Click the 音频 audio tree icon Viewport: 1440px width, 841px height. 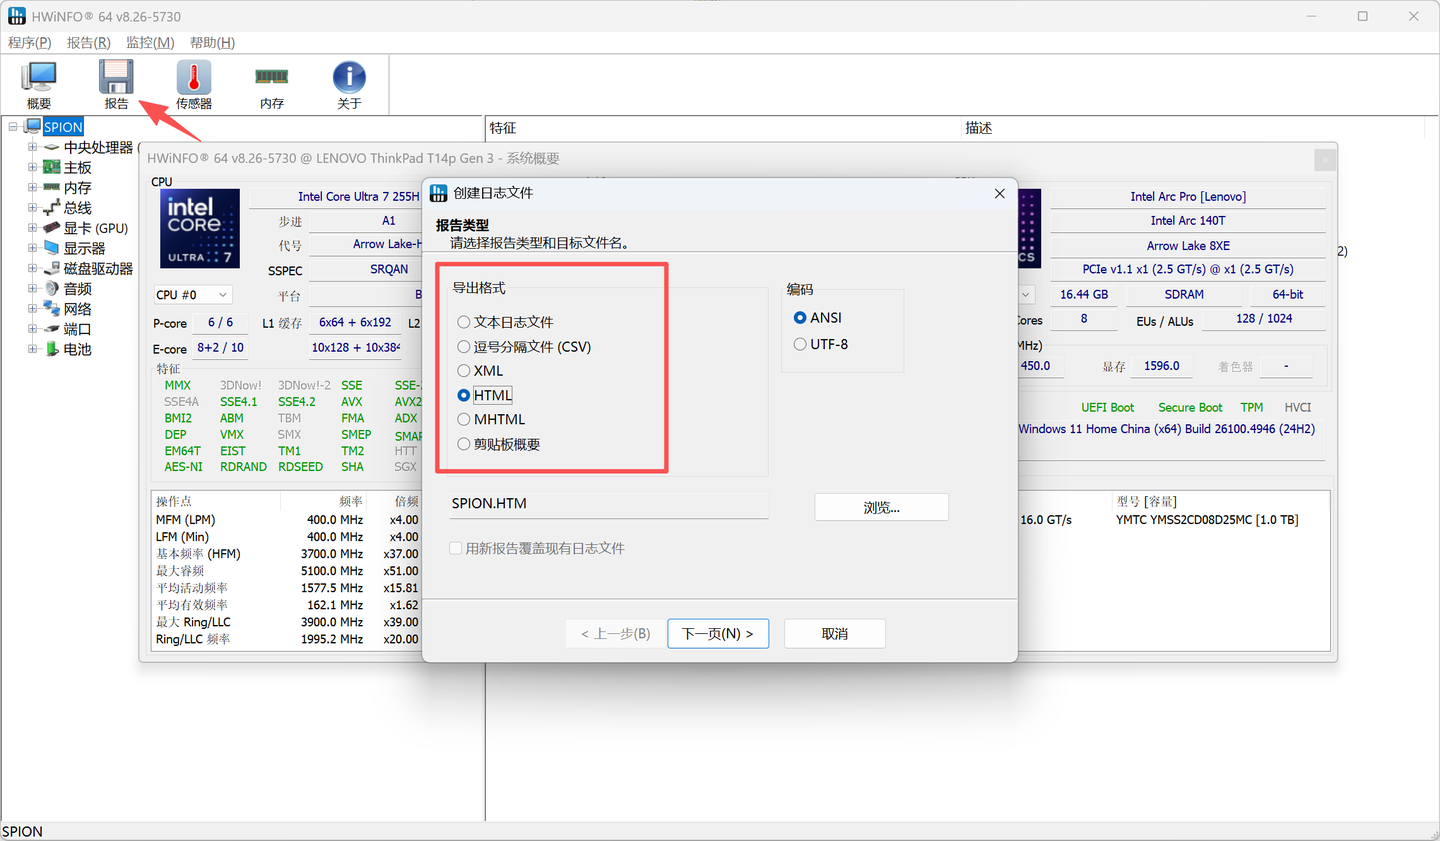point(52,288)
